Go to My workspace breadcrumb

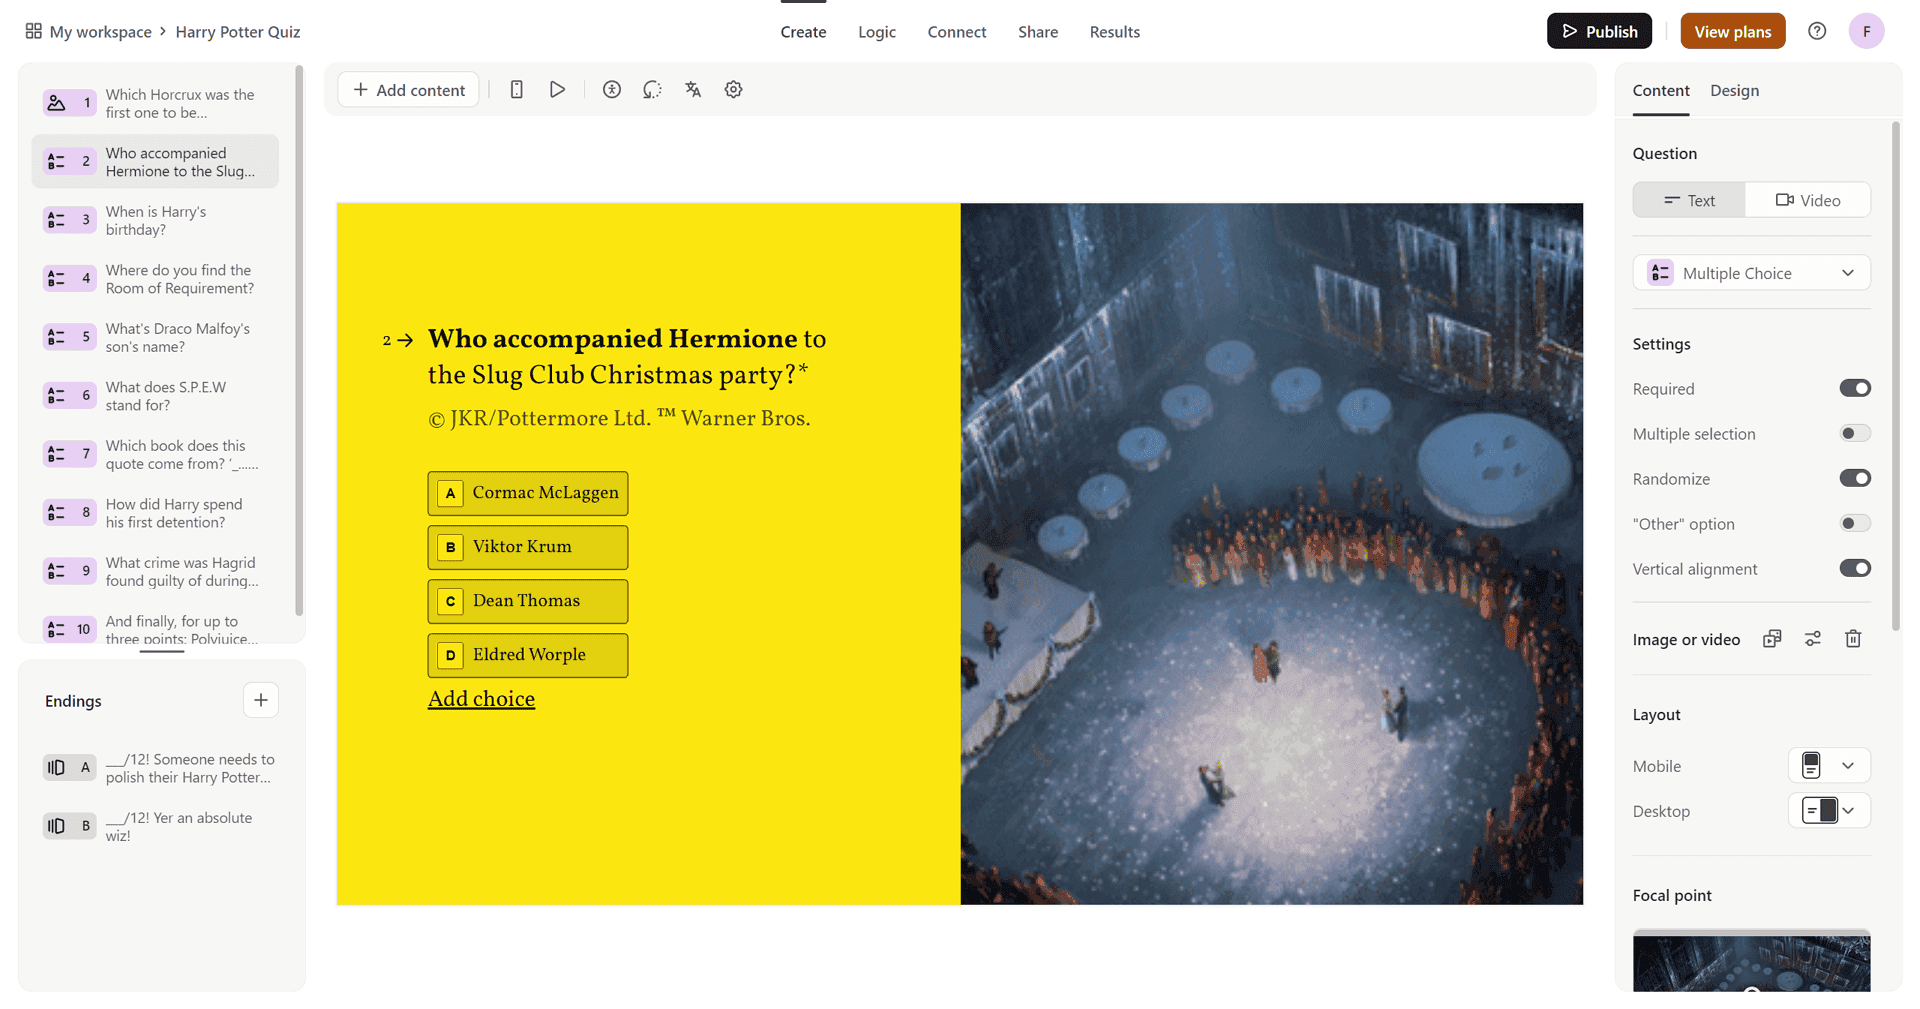tap(101, 32)
